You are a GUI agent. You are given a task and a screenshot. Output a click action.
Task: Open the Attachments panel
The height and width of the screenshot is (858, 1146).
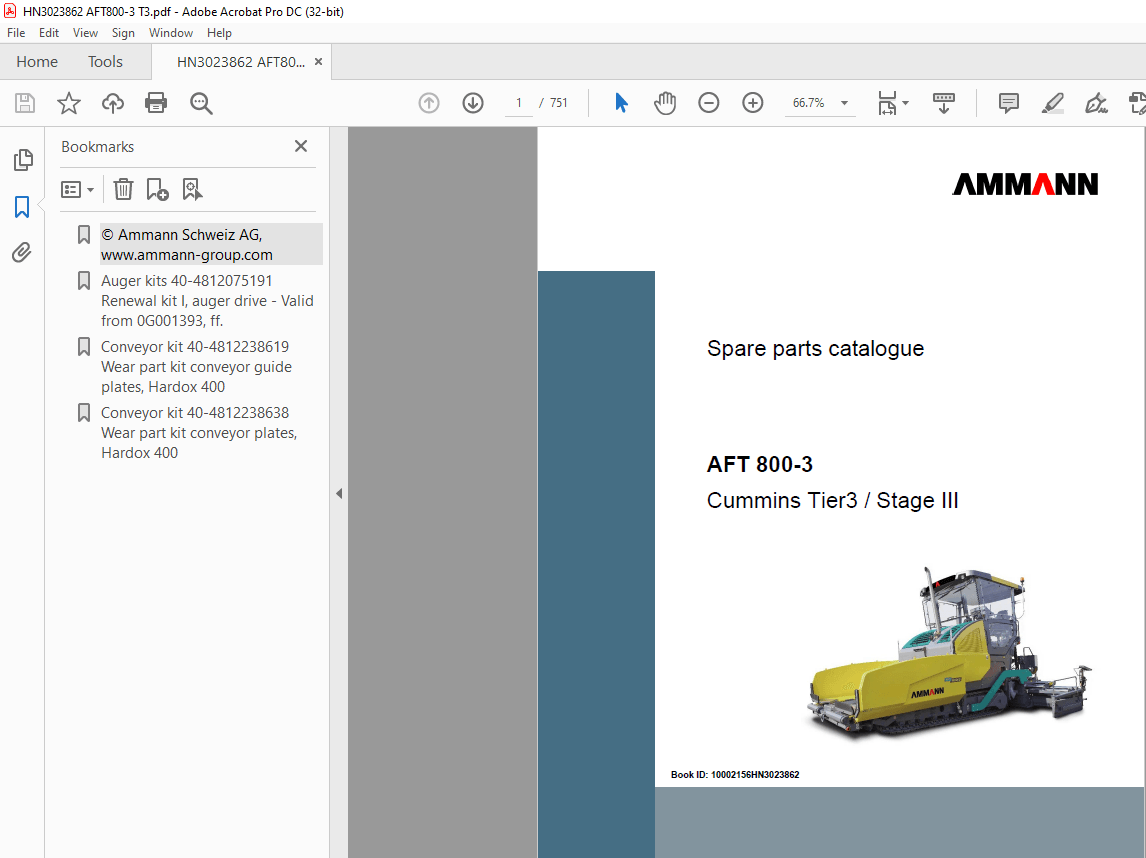coord(23,252)
